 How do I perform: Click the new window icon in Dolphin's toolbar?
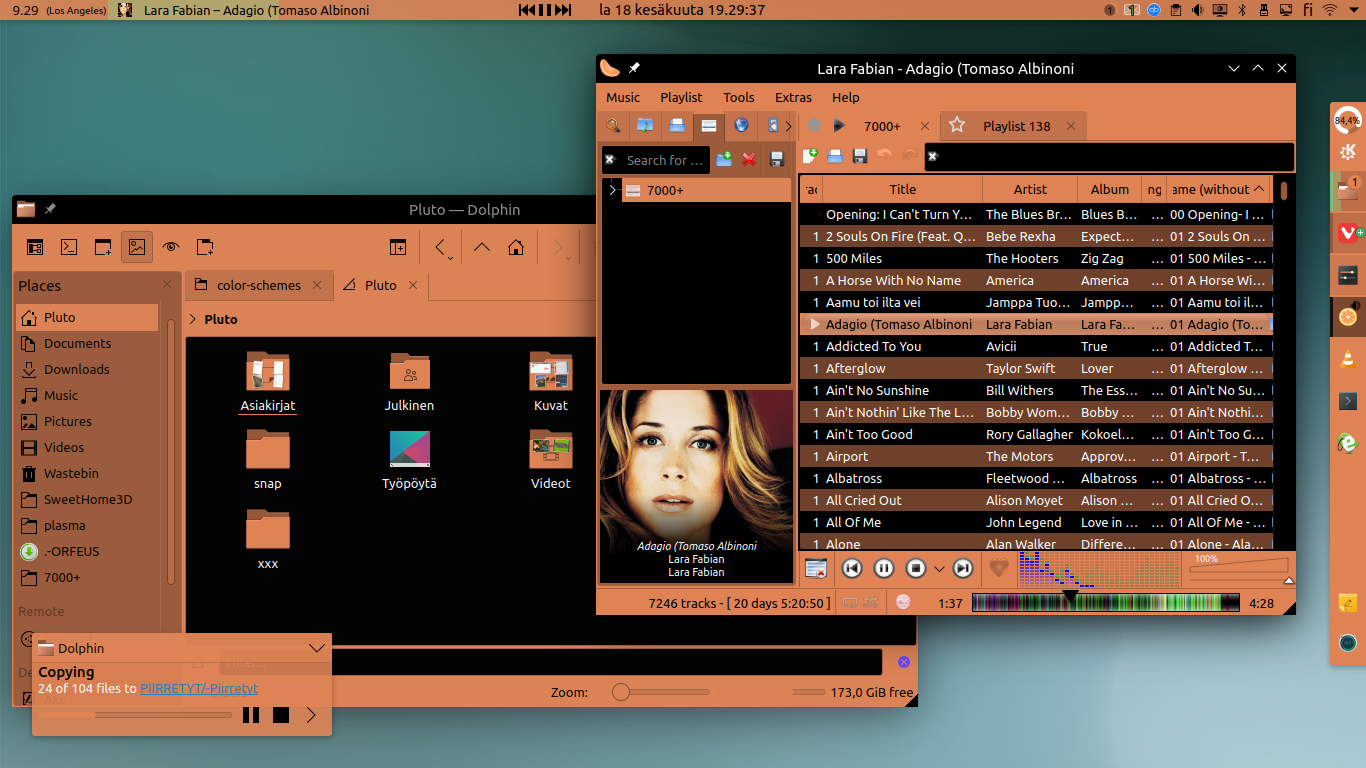tap(103, 247)
